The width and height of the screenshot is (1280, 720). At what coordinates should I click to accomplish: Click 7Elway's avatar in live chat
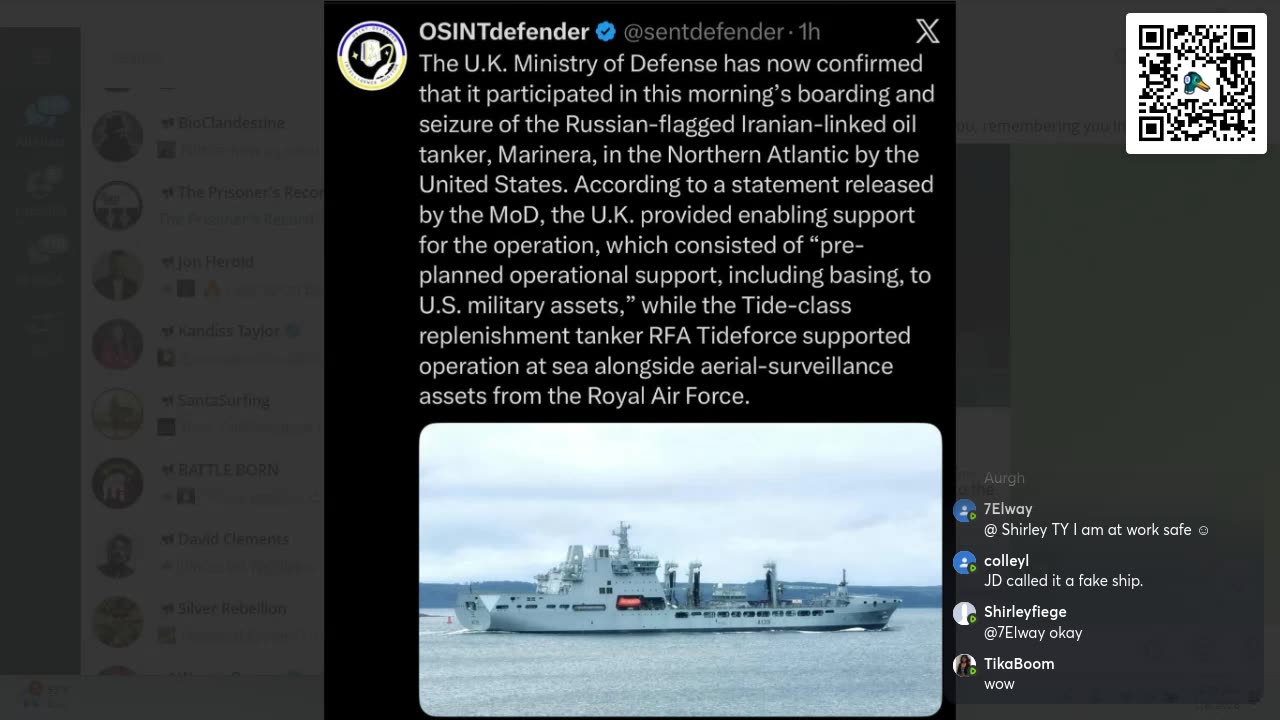point(964,511)
